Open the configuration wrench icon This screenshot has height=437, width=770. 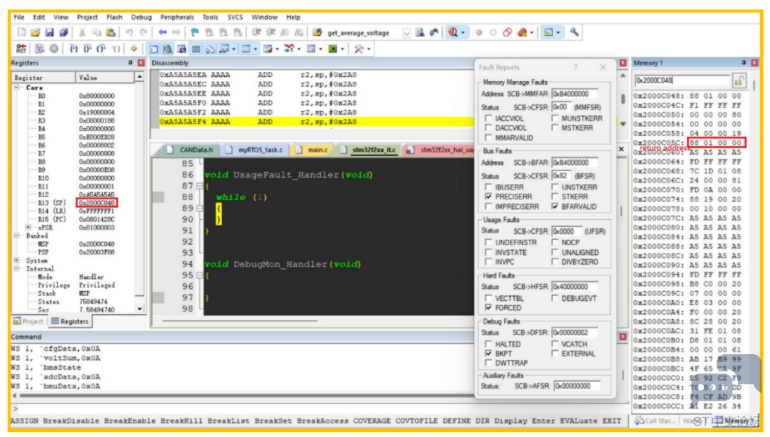(574, 32)
